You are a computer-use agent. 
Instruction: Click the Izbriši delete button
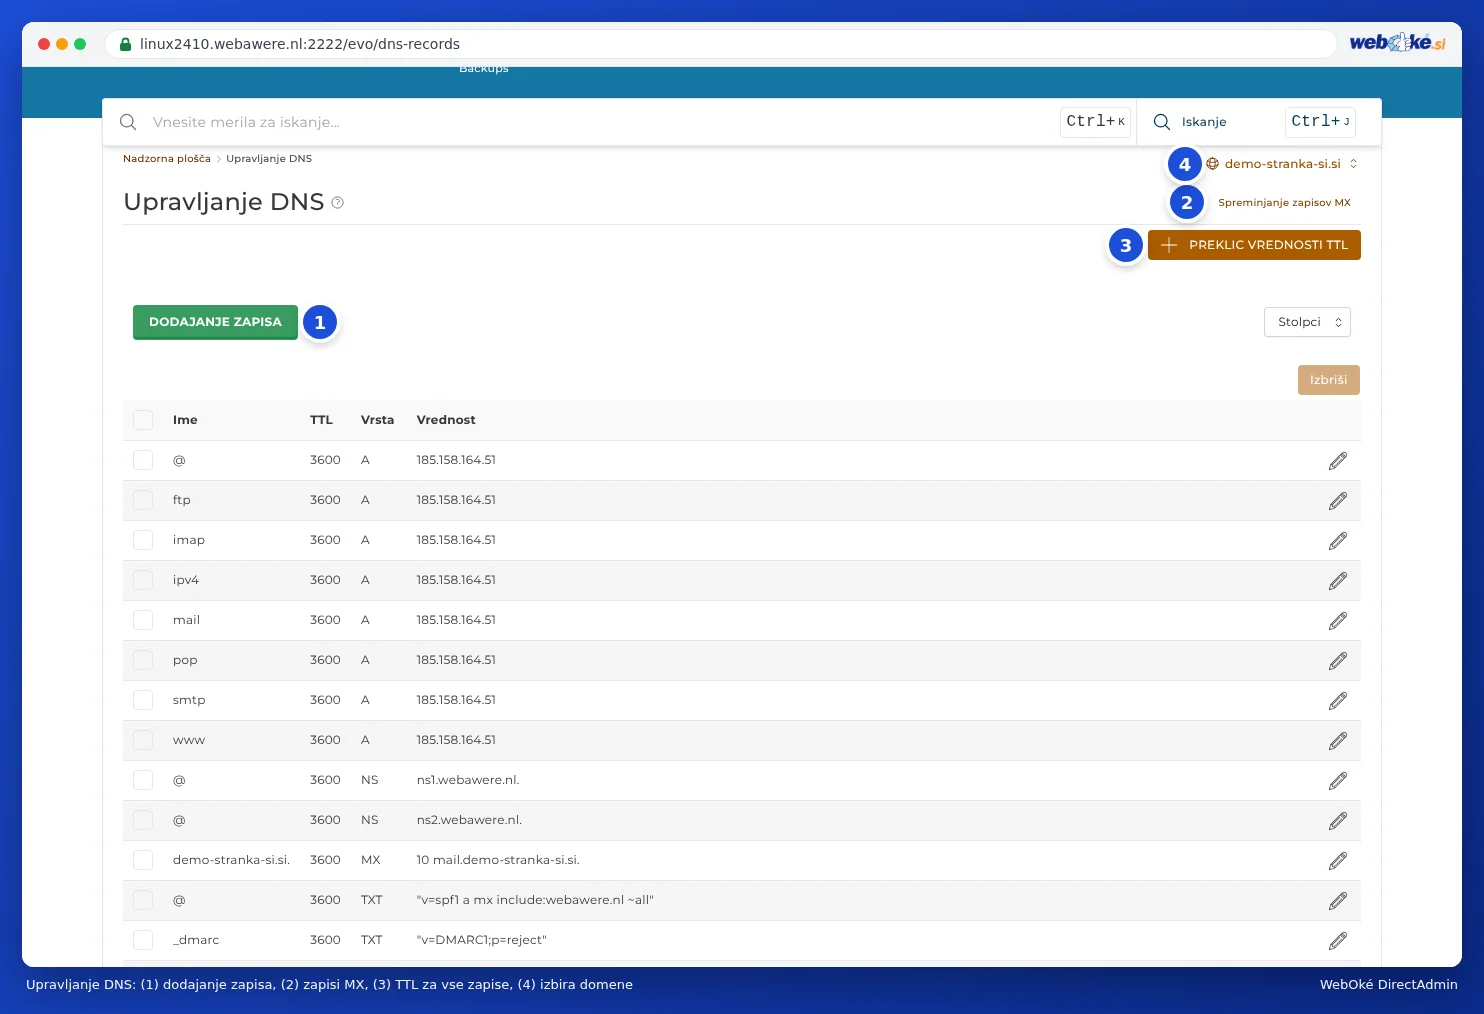coord(1329,380)
